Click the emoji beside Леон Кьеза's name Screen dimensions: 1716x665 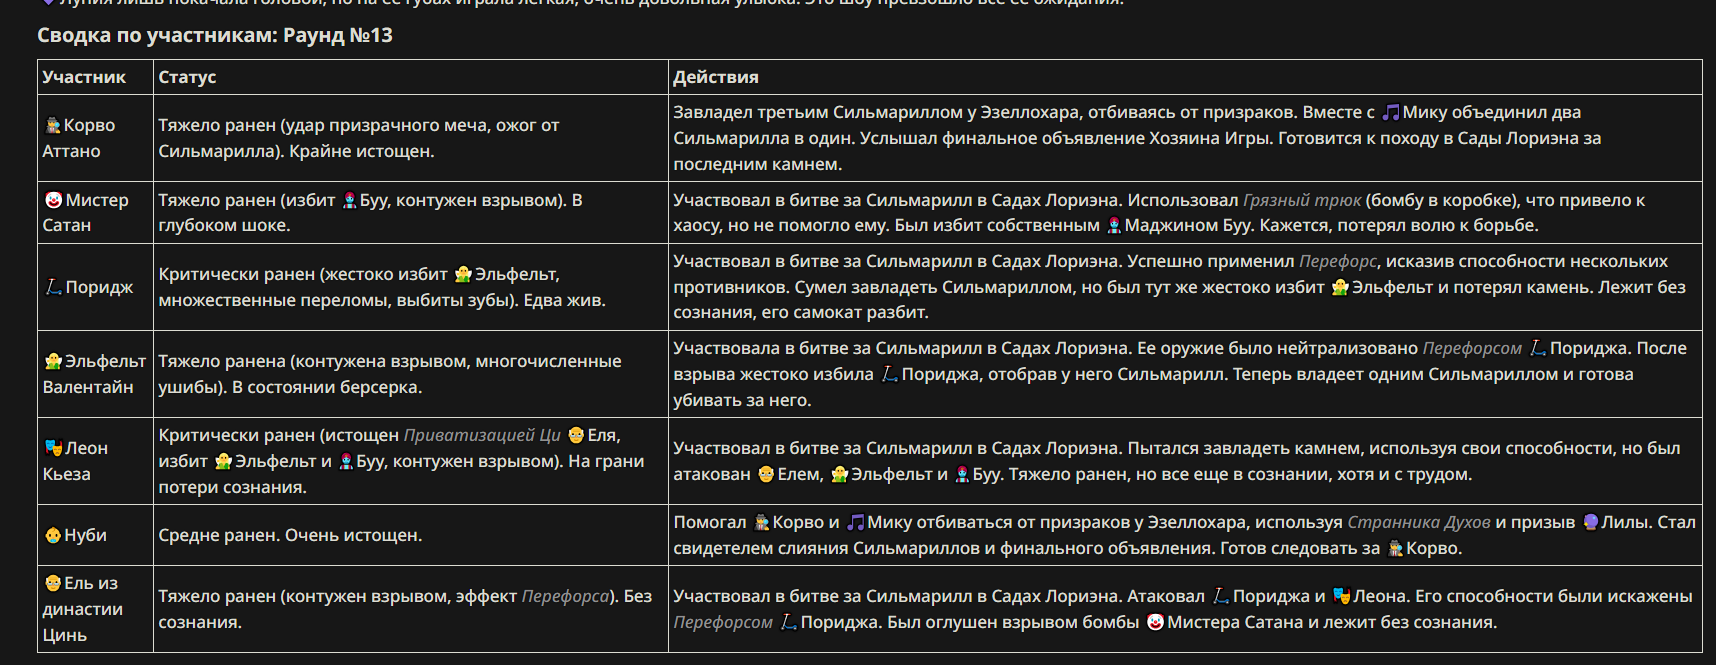53,448
